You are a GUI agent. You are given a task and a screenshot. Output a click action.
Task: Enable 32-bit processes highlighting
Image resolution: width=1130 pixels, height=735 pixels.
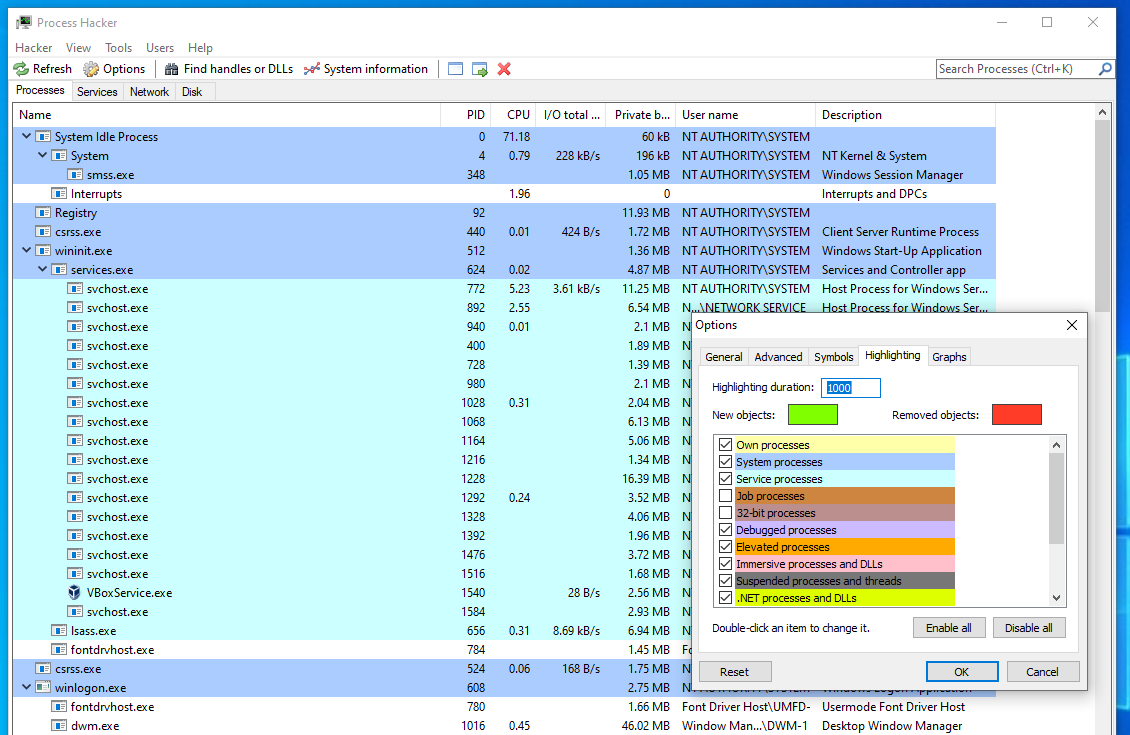[726, 512]
